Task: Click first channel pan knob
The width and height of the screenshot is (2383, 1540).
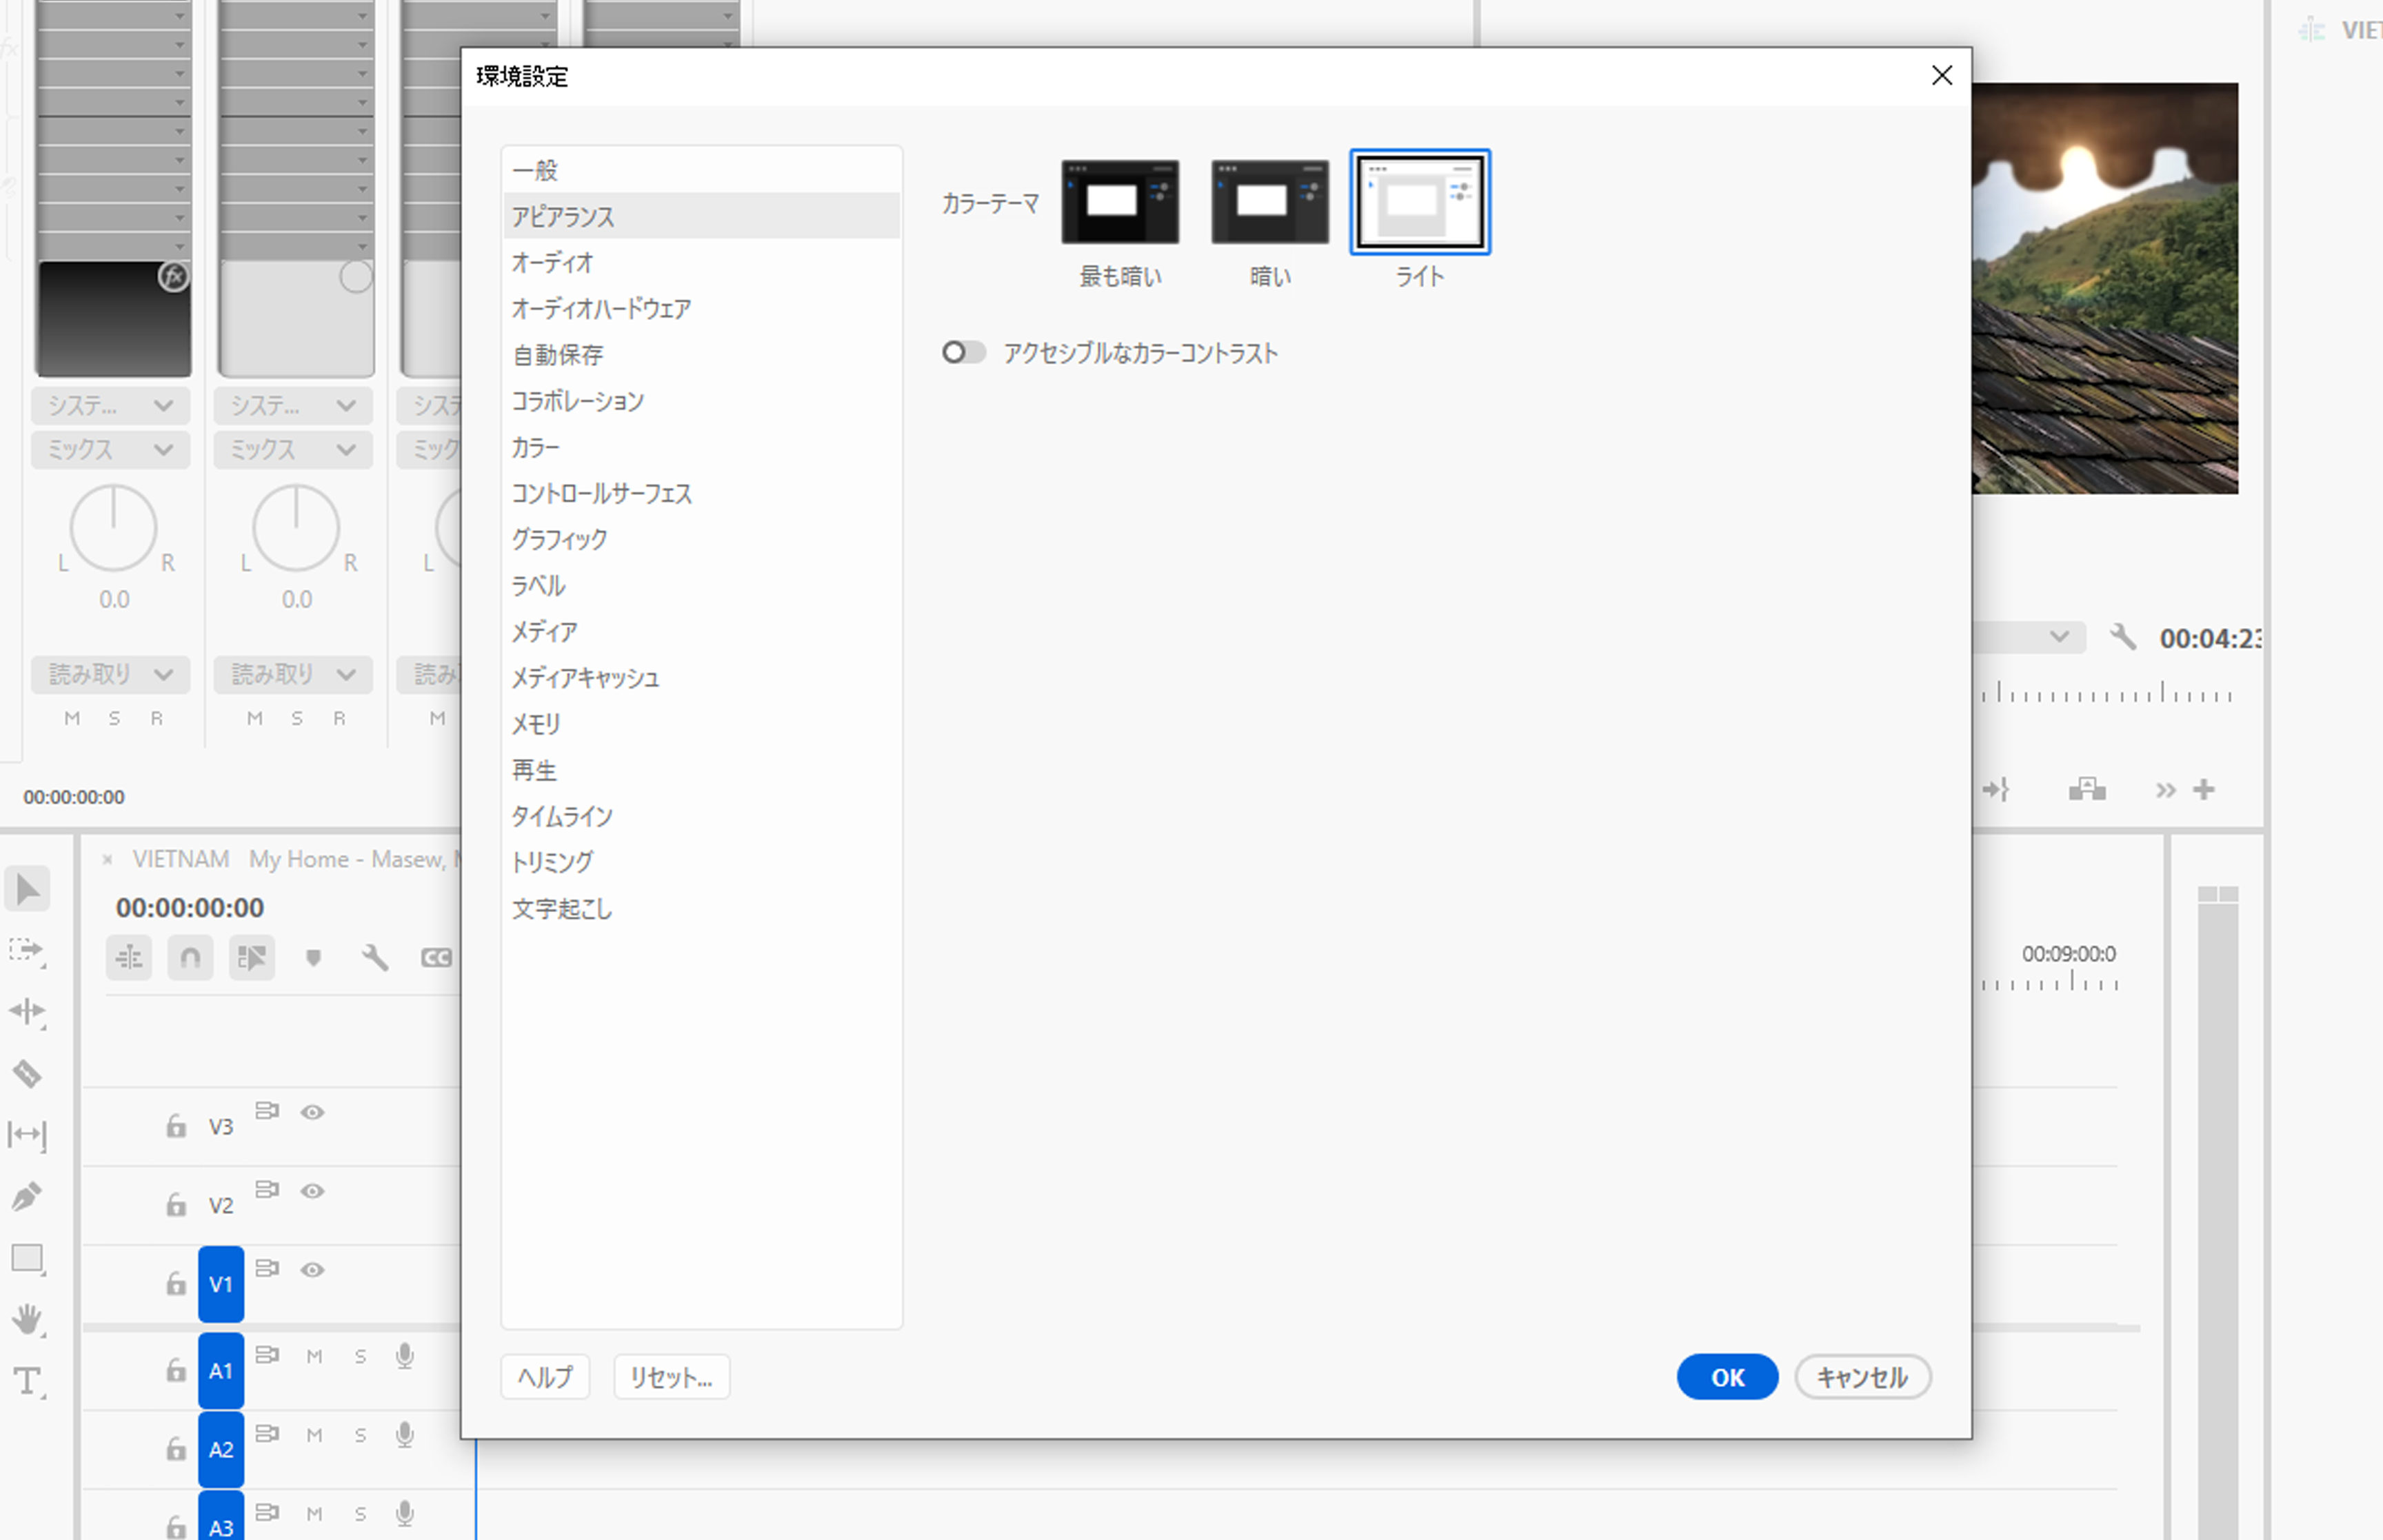Action: pos(113,528)
